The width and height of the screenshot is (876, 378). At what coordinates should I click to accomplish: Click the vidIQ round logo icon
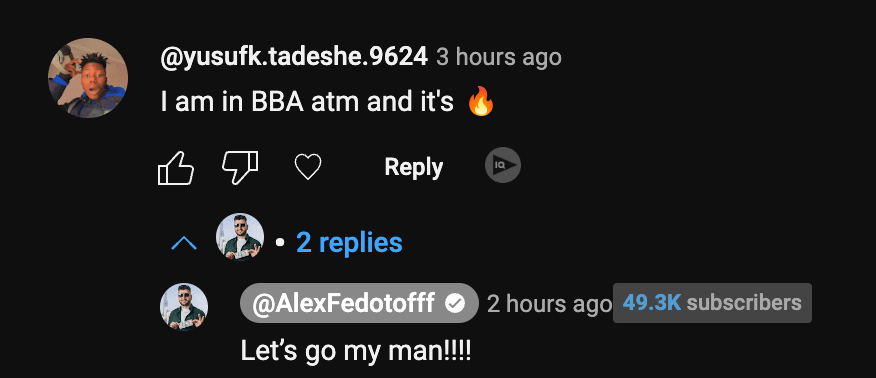[x=503, y=165]
